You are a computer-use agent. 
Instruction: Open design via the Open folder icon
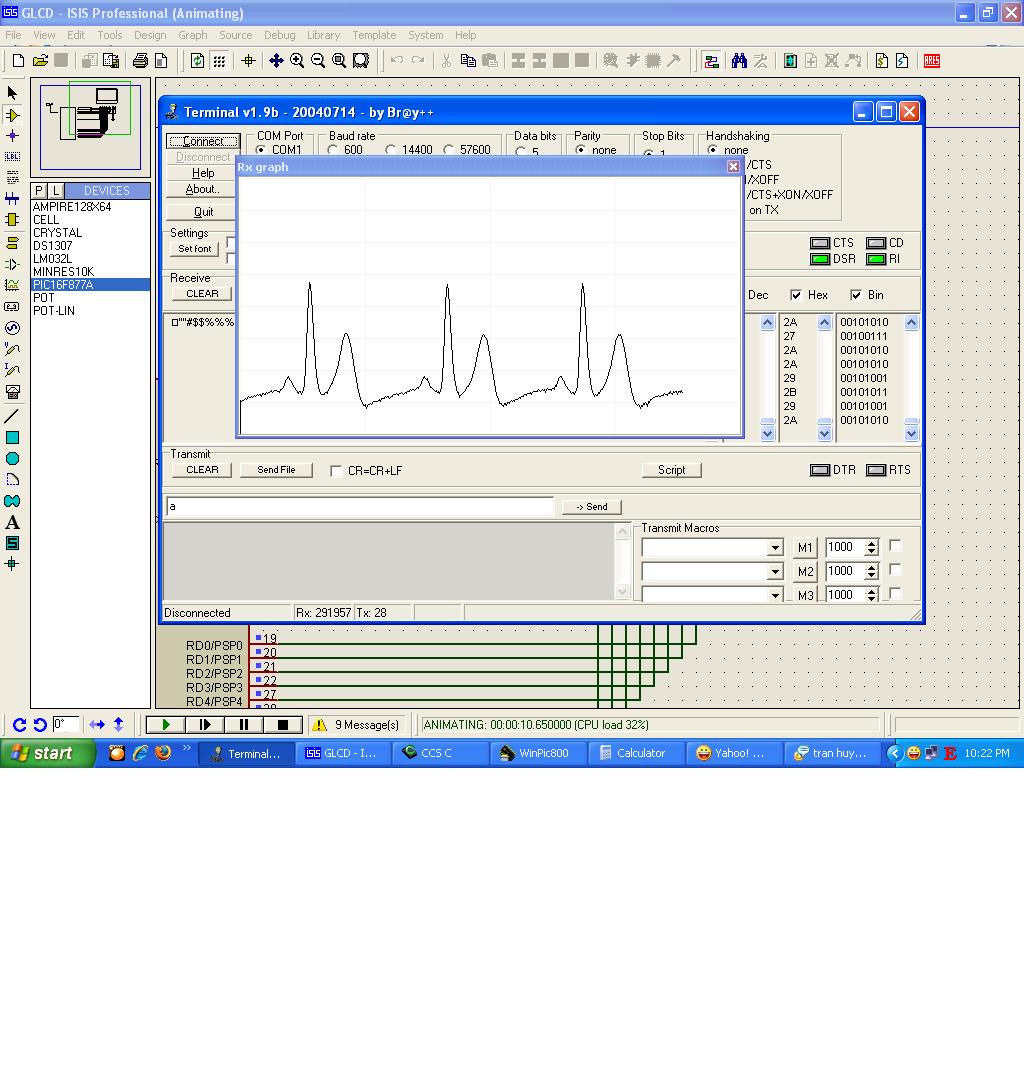[x=40, y=61]
